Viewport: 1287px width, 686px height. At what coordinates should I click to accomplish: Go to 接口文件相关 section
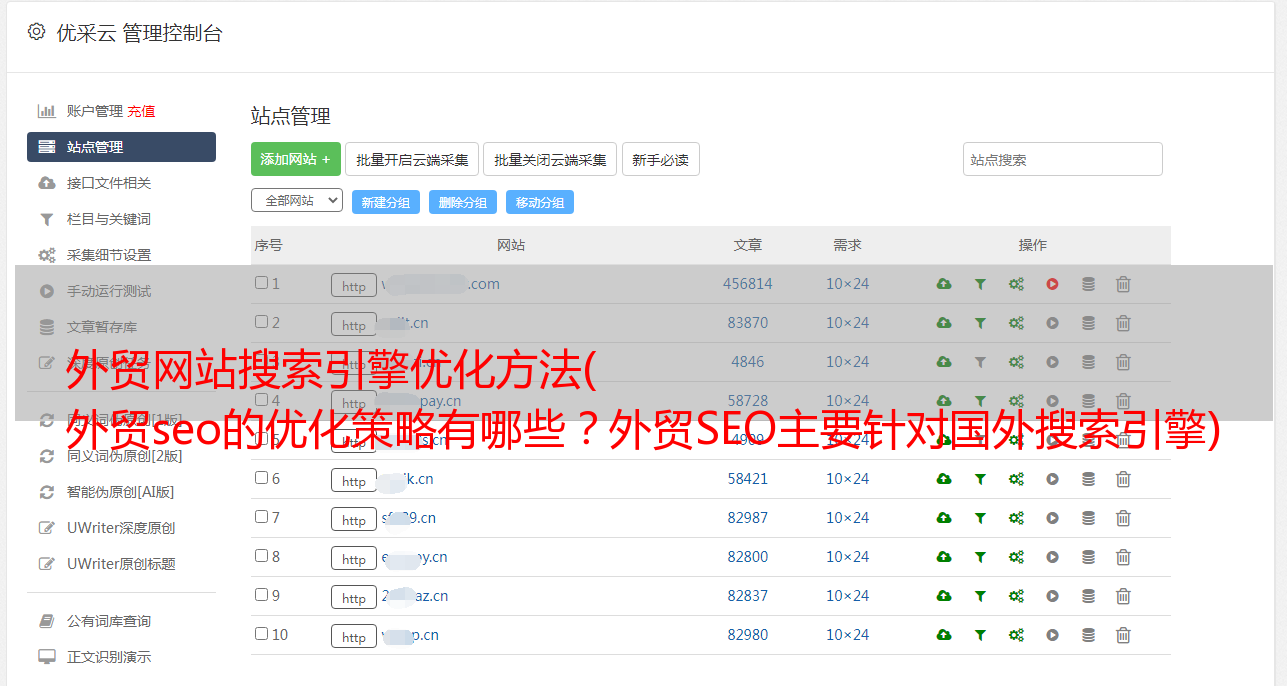(109, 183)
